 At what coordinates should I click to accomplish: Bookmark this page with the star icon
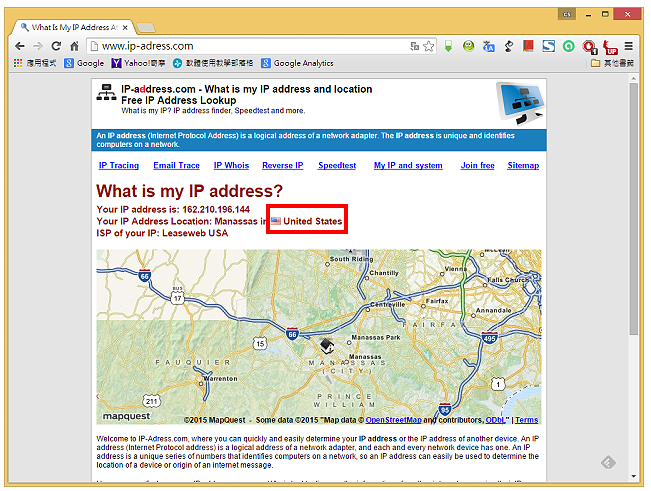[428, 46]
